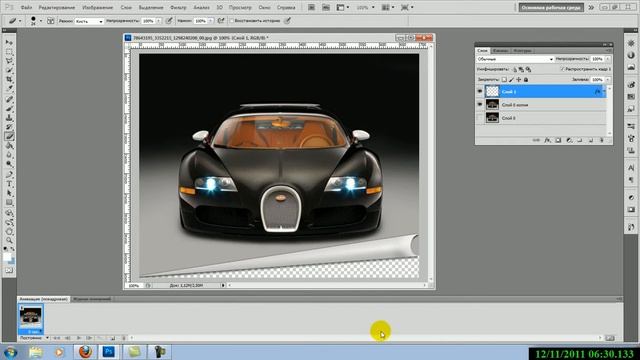The height and width of the screenshot is (360, 640).
Task: Add a layer style with the fx button
Action: (547, 140)
